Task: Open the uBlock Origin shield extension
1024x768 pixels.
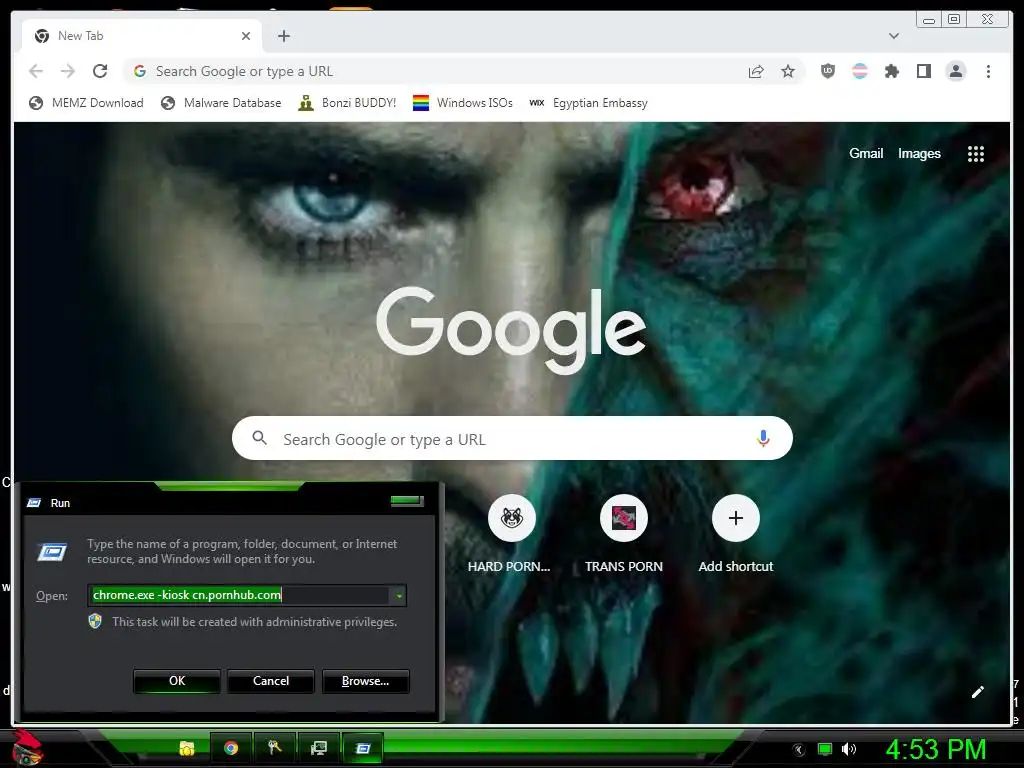Action: click(827, 71)
